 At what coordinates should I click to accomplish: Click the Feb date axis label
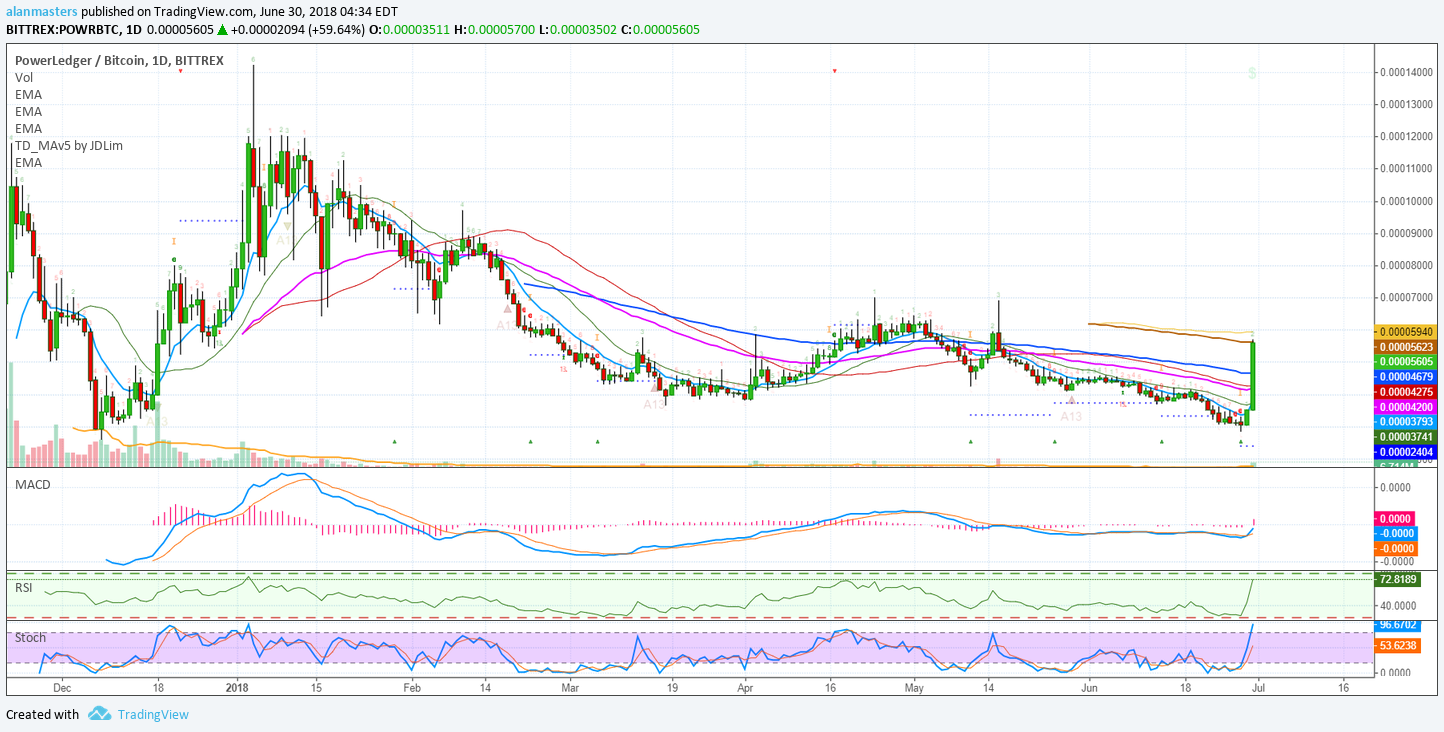point(412,688)
